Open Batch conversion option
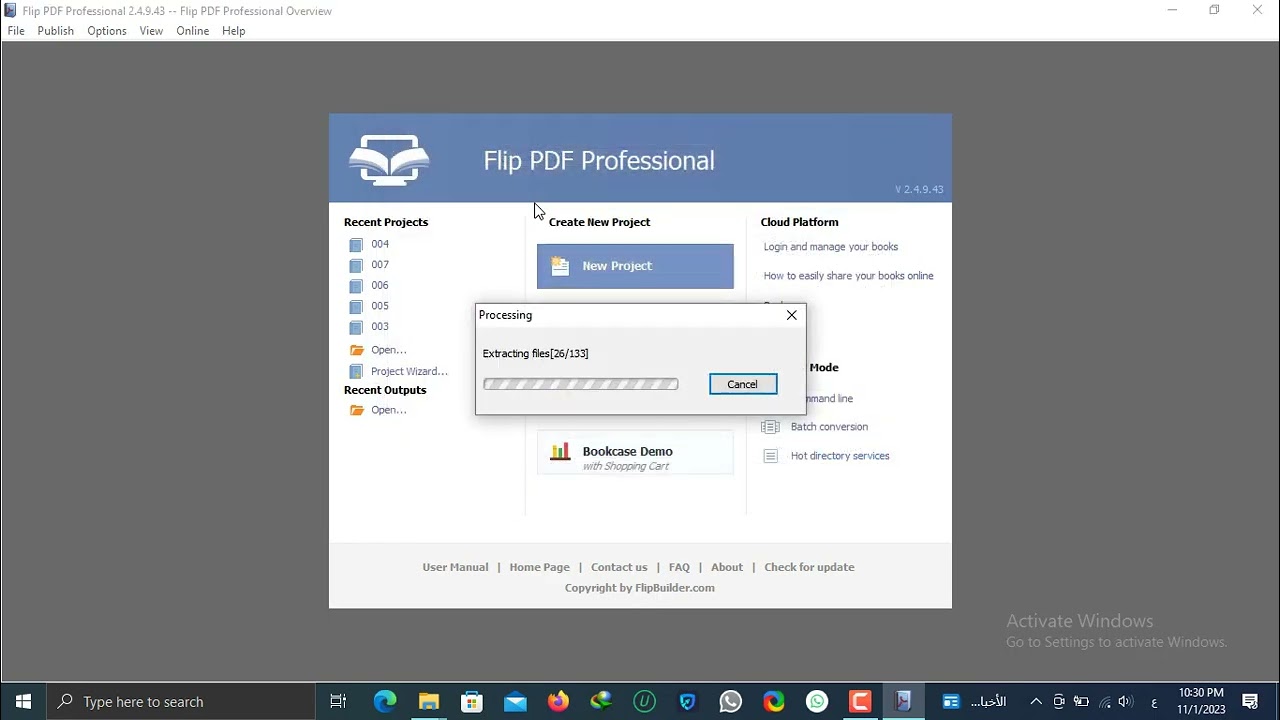The image size is (1280, 720). pos(829,427)
